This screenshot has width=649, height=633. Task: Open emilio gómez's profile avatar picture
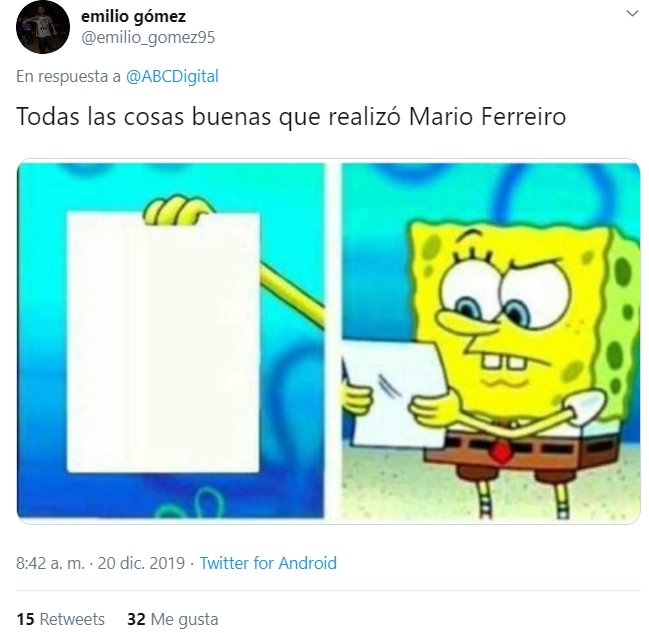pos(43,27)
